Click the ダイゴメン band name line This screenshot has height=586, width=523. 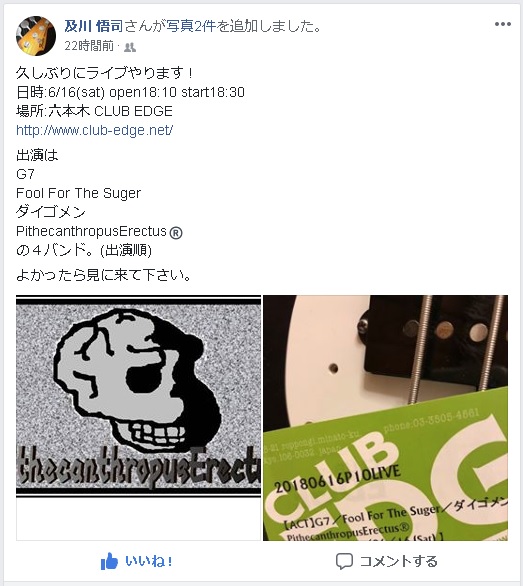[51, 212]
